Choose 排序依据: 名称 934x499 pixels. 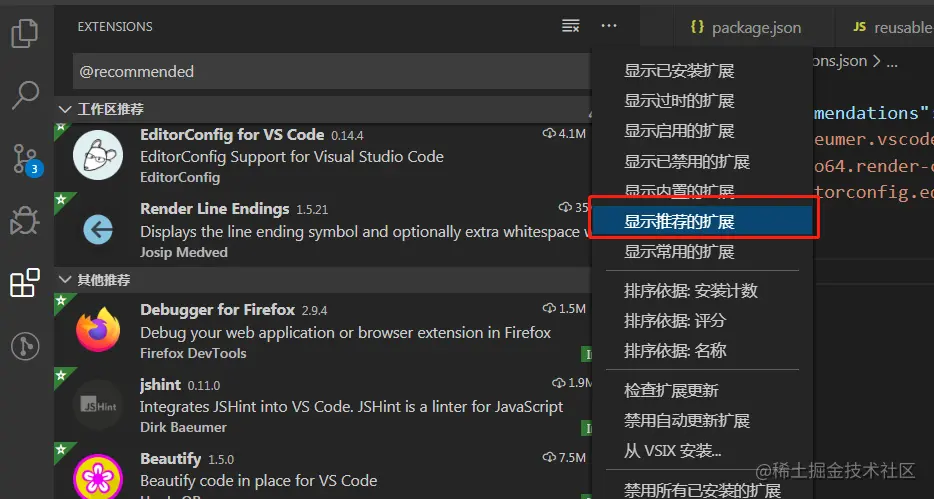tap(703, 350)
